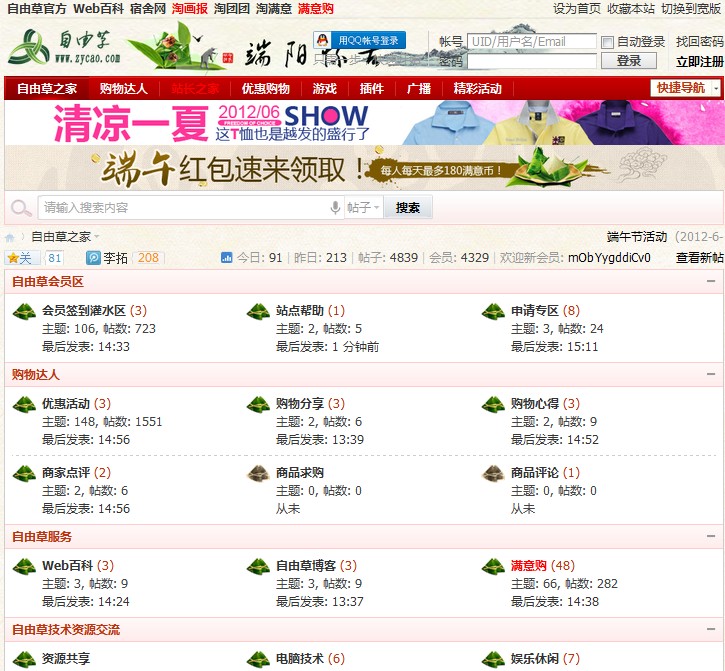This screenshot has height=671, width=725.
Task: Click the zongzi icon for Web百科 forum
Action: 24,566
